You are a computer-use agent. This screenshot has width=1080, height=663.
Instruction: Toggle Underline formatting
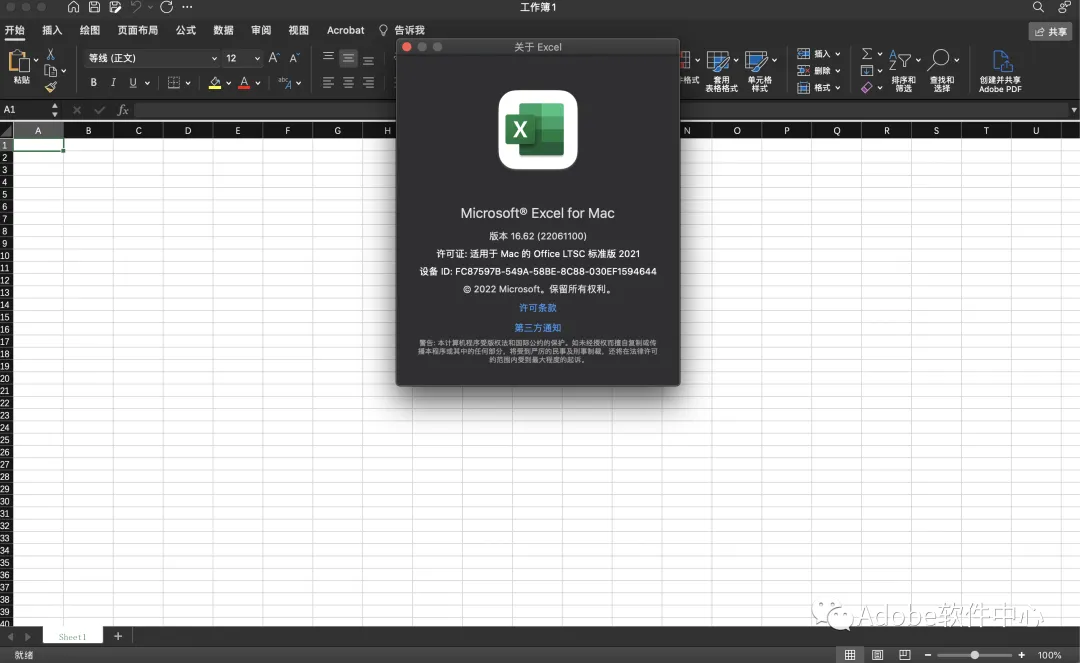tap(133, 83)
